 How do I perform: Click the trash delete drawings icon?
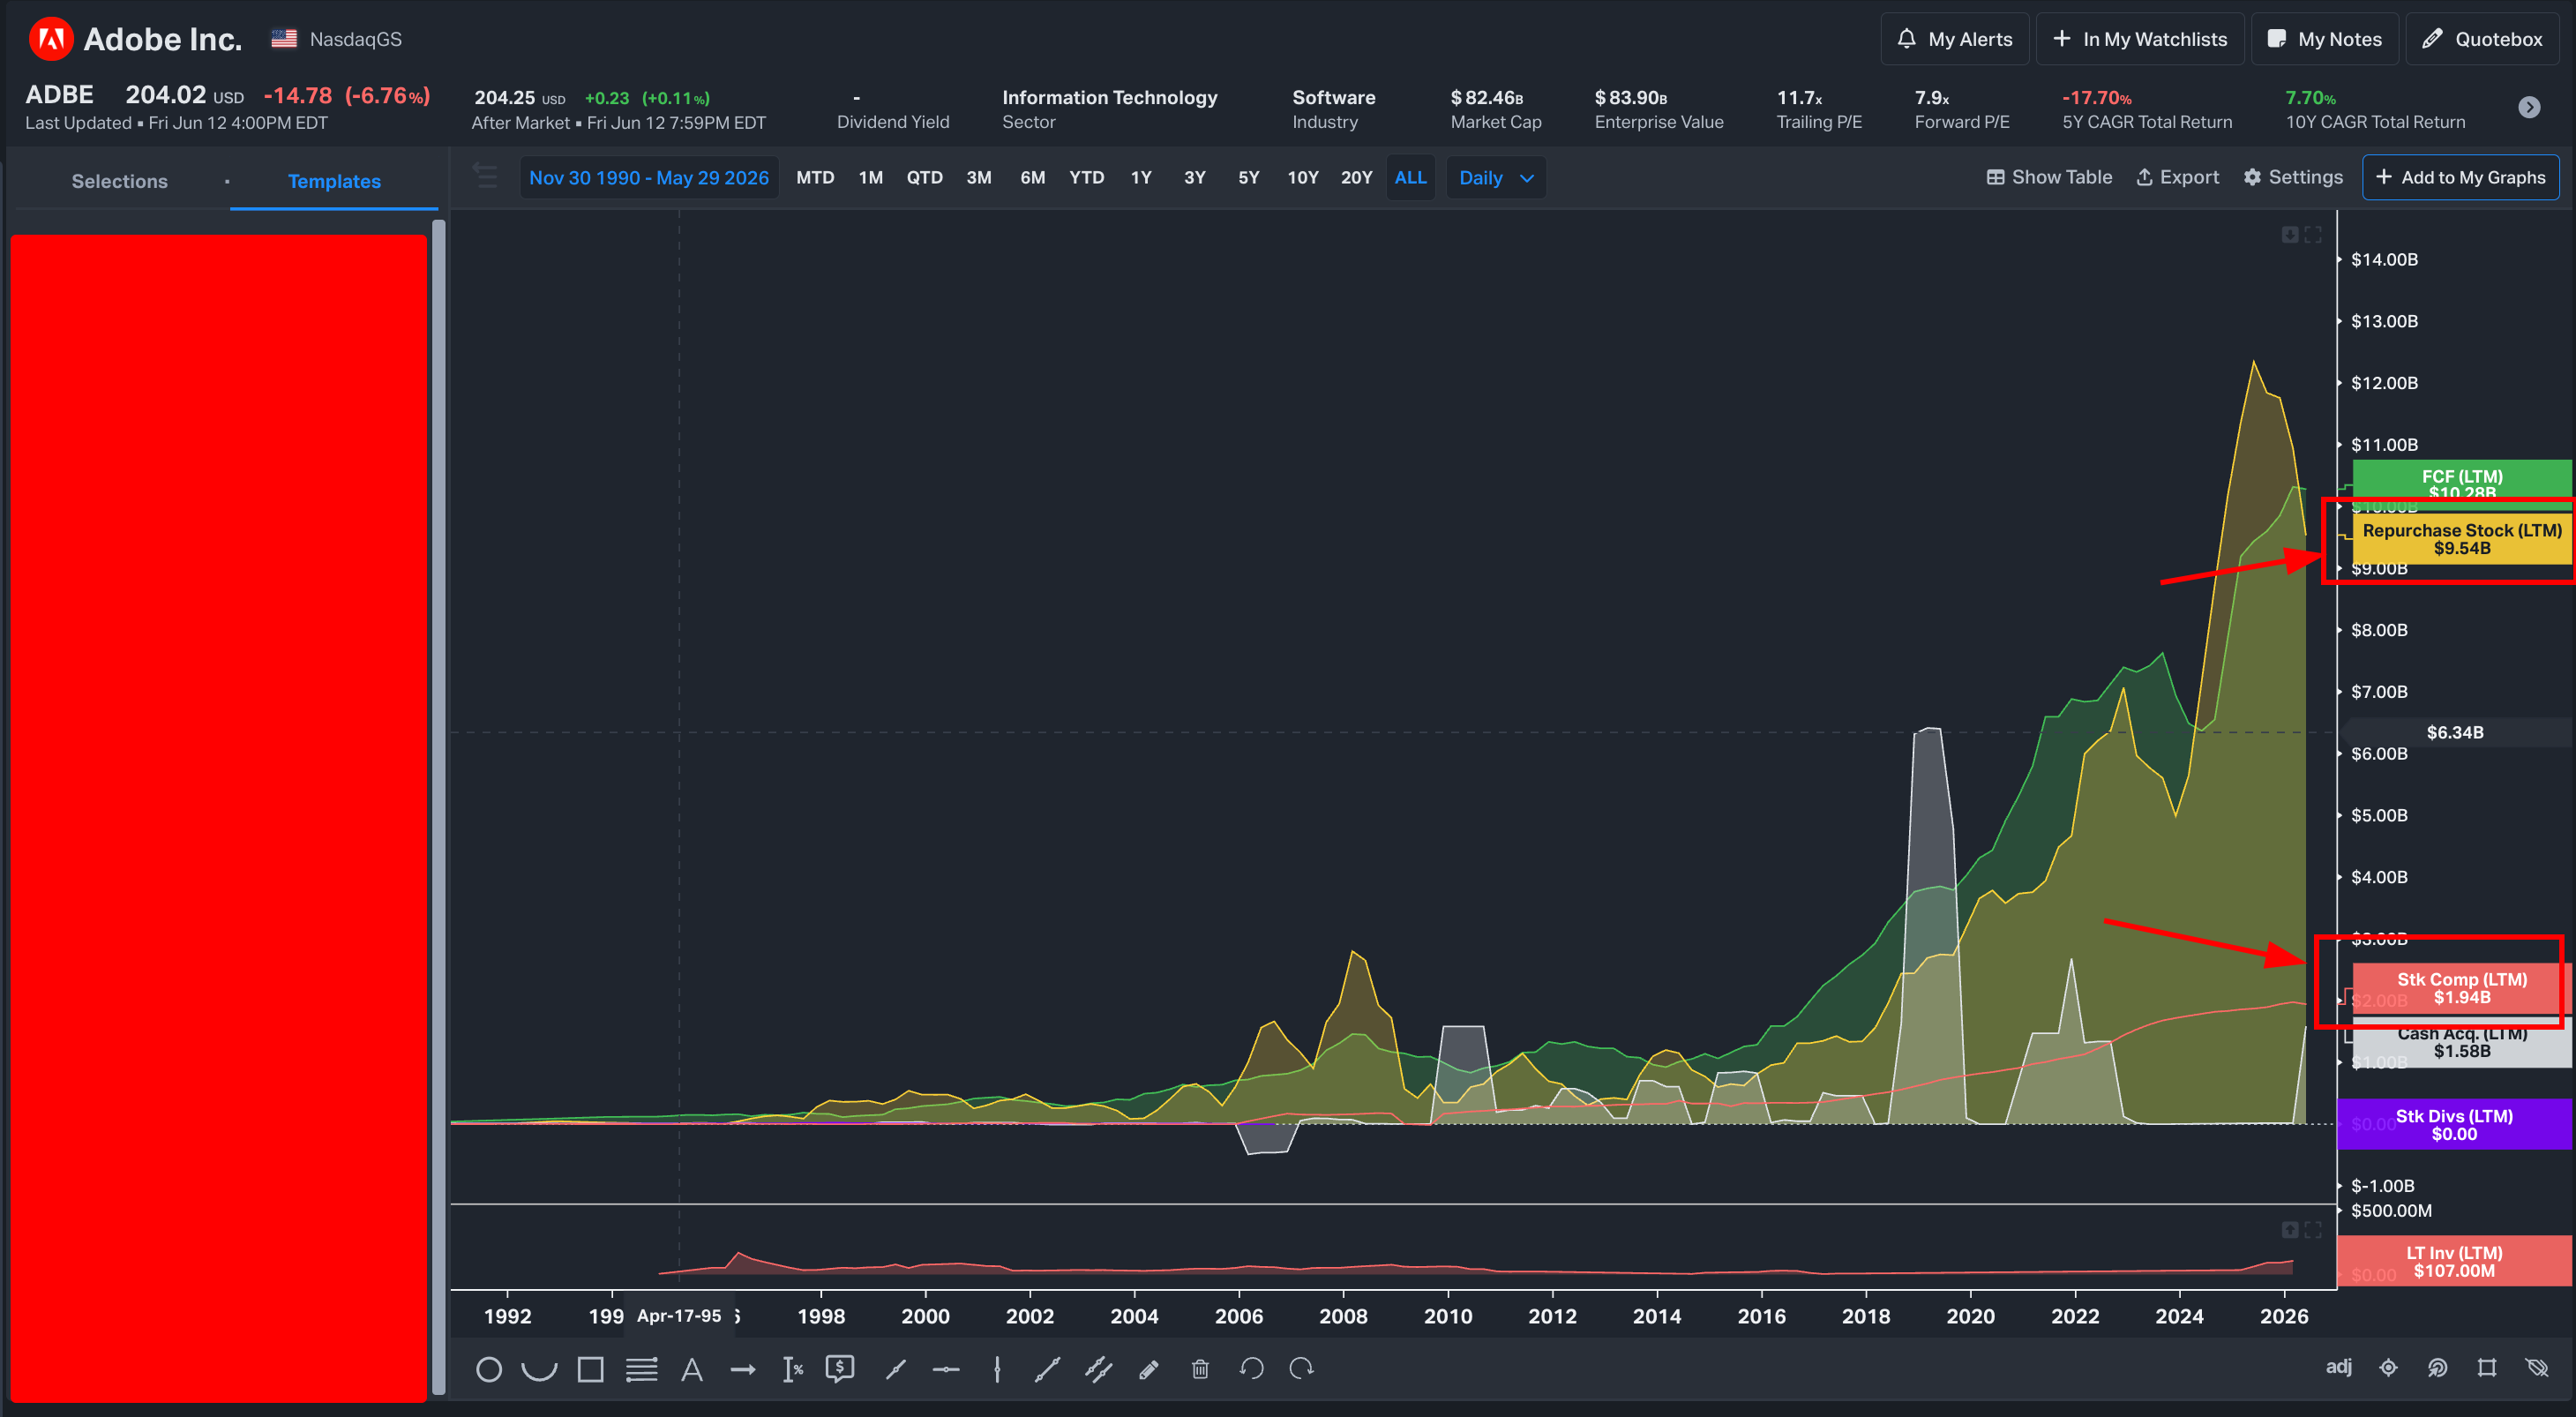(x=1200, y=1369)
